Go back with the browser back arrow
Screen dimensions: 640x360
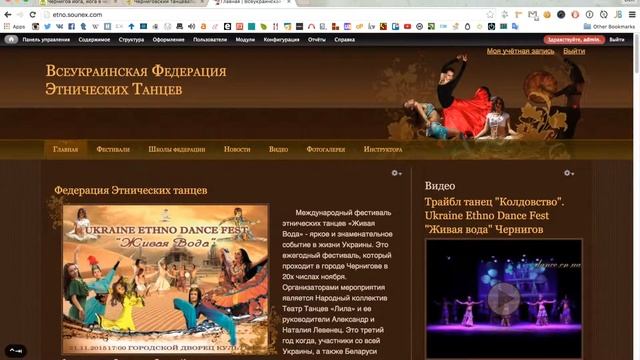click(x=8, y=15)
